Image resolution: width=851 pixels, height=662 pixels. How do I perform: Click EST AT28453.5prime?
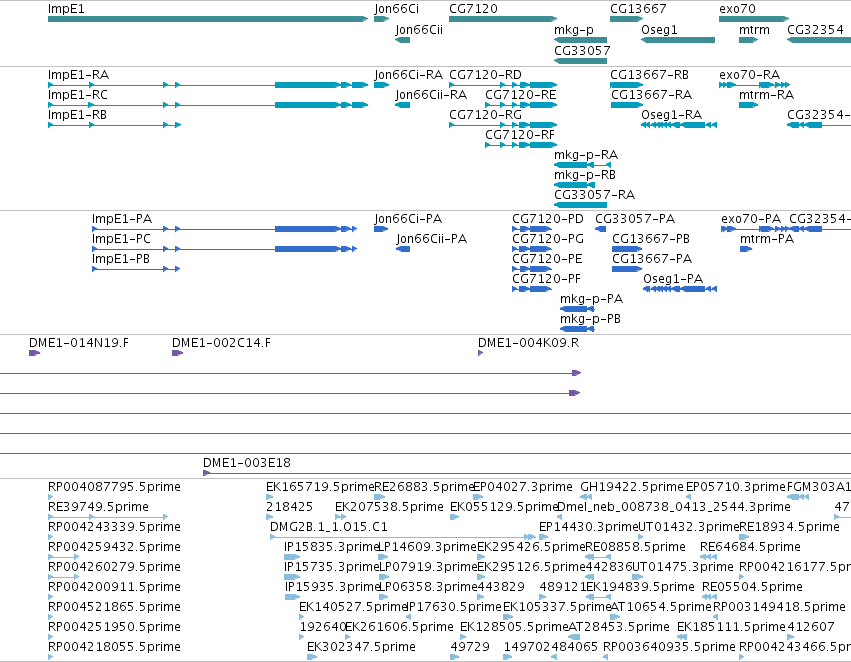click(574, 637)
